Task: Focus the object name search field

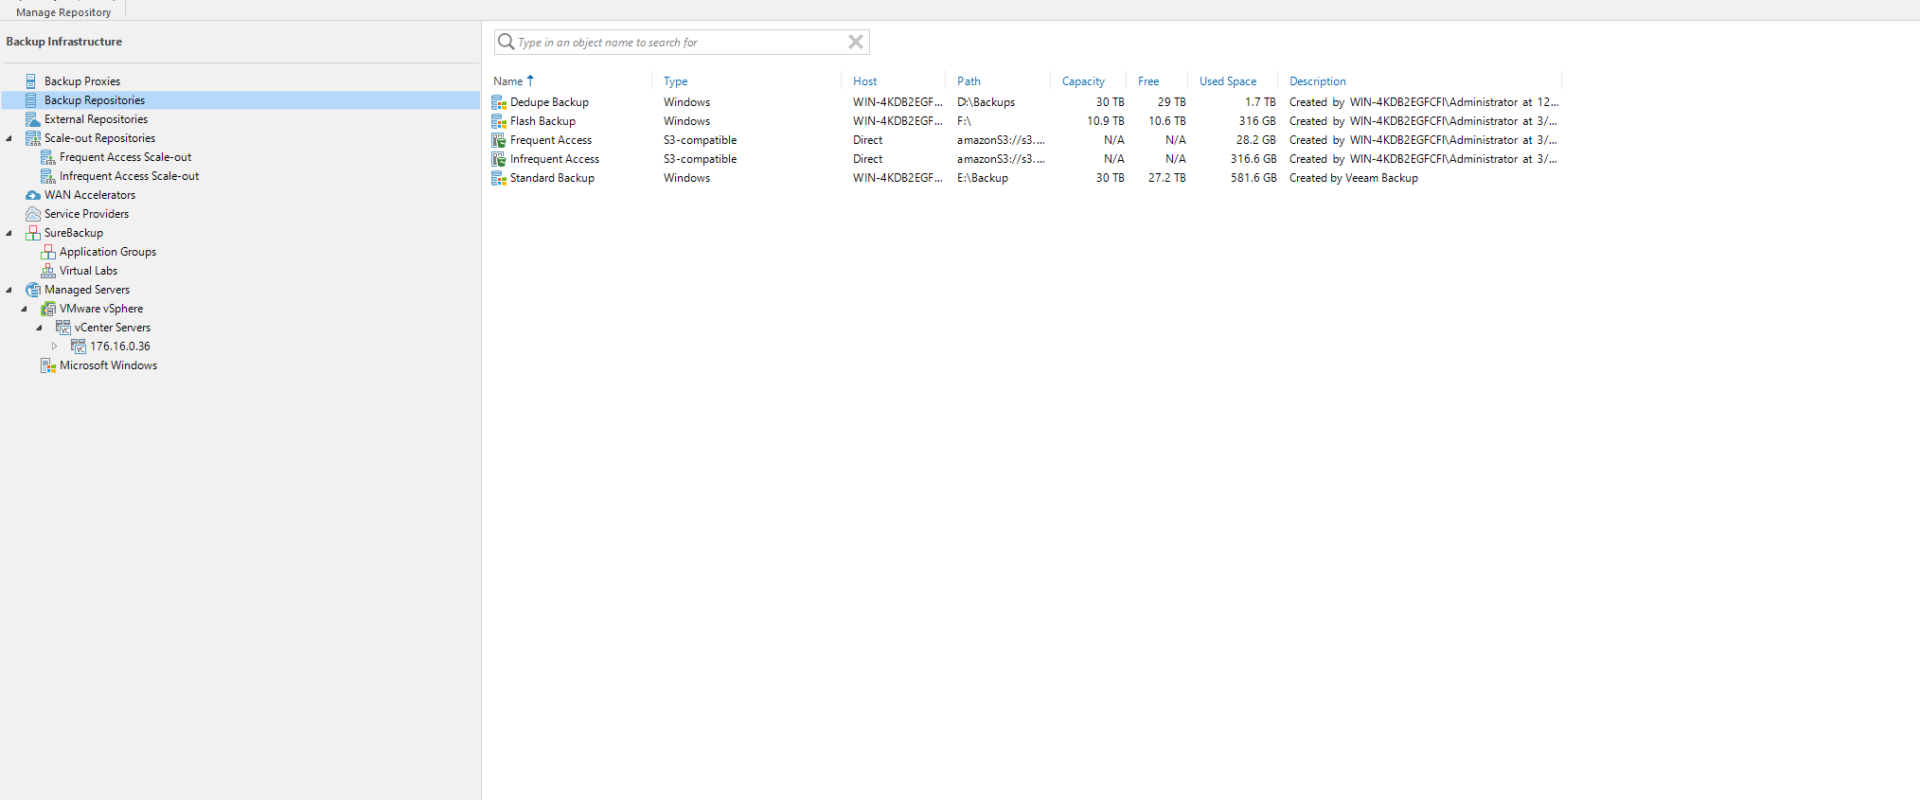Action: 680,42
